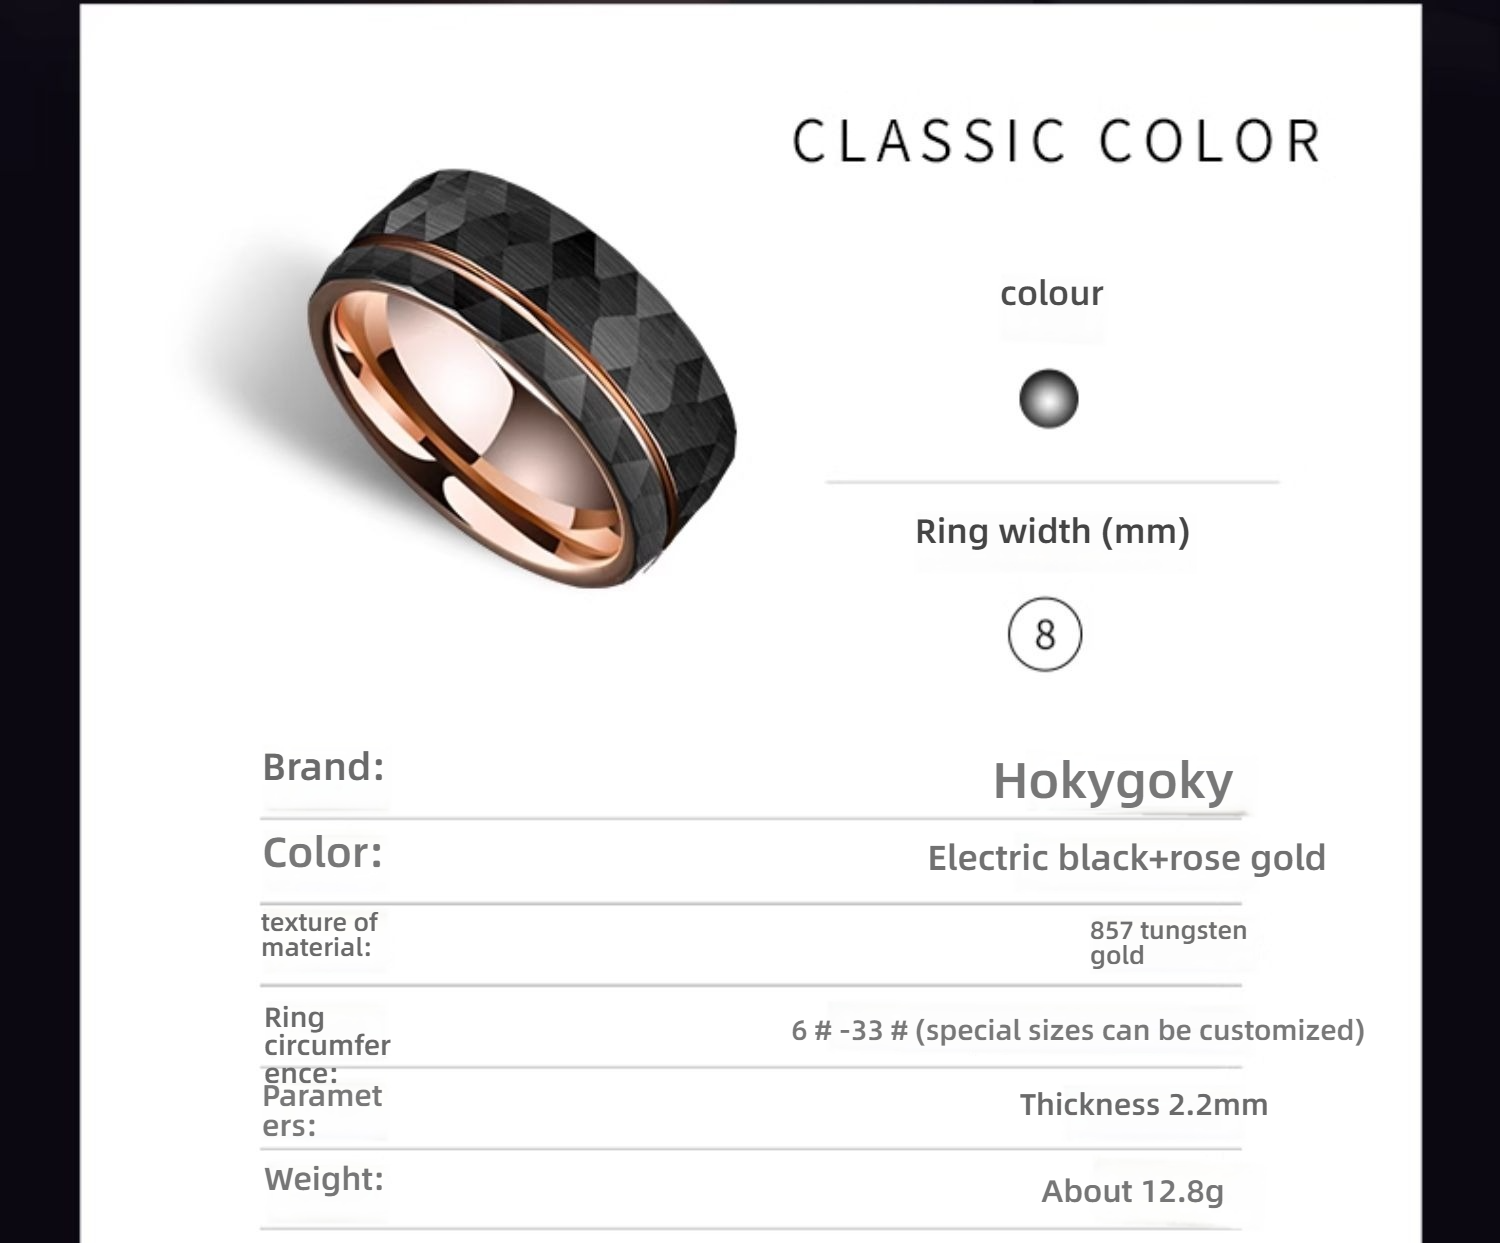
Task: Click the rose gold inner band of ring
Action: click(480, 420)
